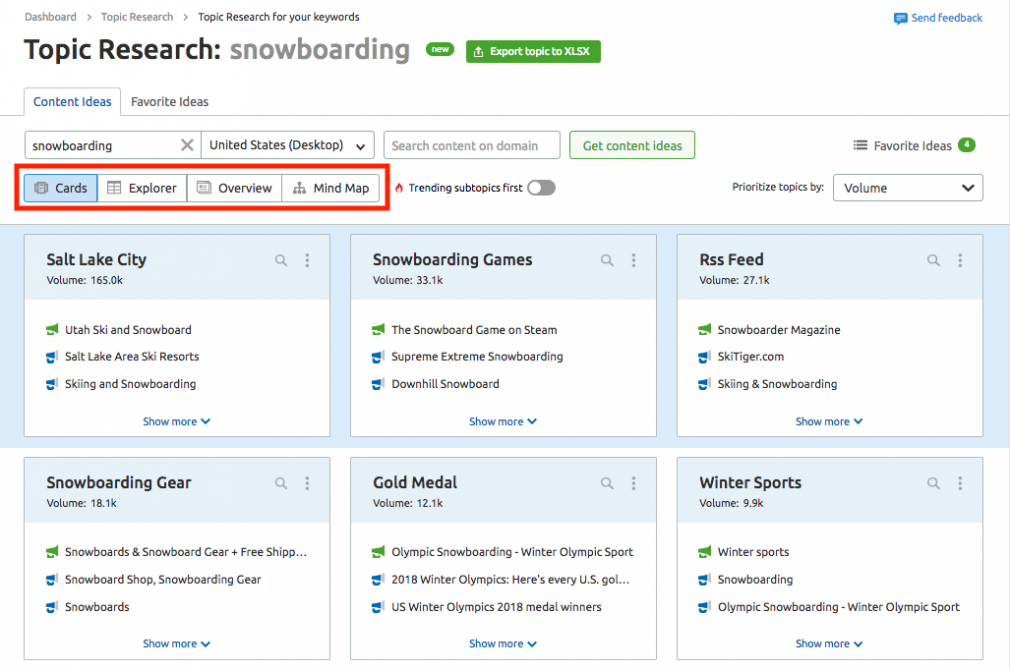Click Export topic to XLSX button
This screenshot has width=1010, height=669.
tap(533, 52)
